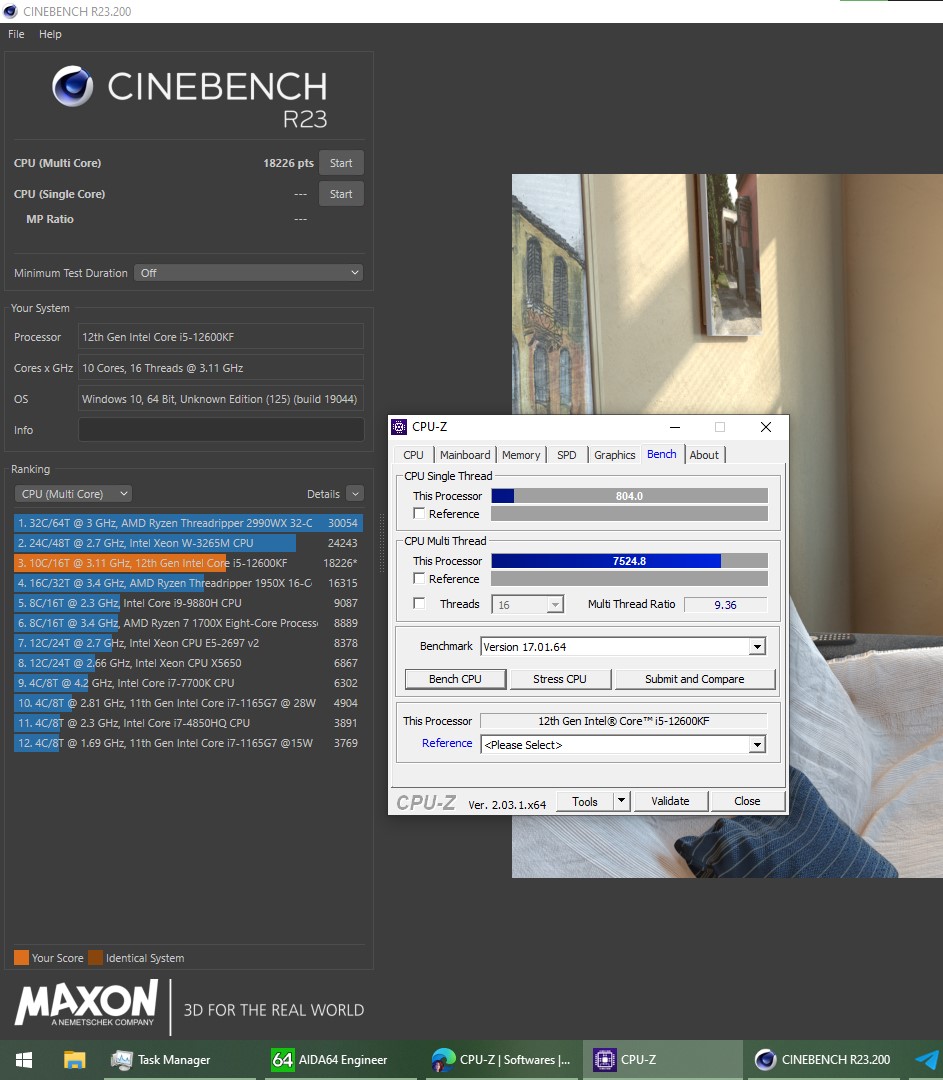943x1080 pixels.
Task: Open the CPU (Multi Core) ranking dropdown
Action: [x=73, y=494]
